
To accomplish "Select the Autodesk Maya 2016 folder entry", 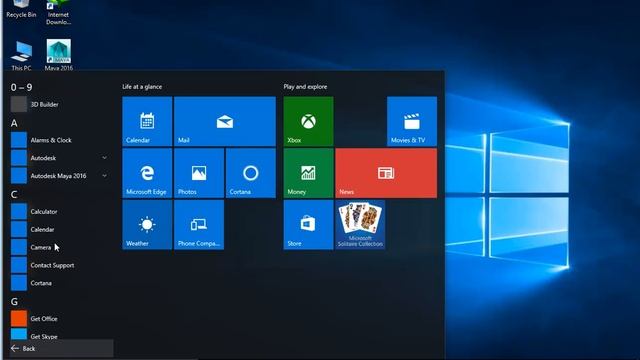I will (61, 176).
